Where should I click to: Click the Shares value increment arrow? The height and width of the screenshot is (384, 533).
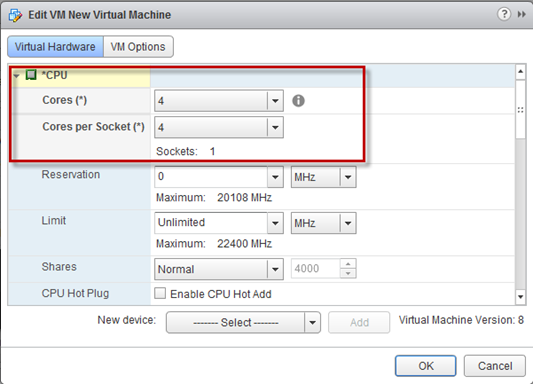[348, 264]
